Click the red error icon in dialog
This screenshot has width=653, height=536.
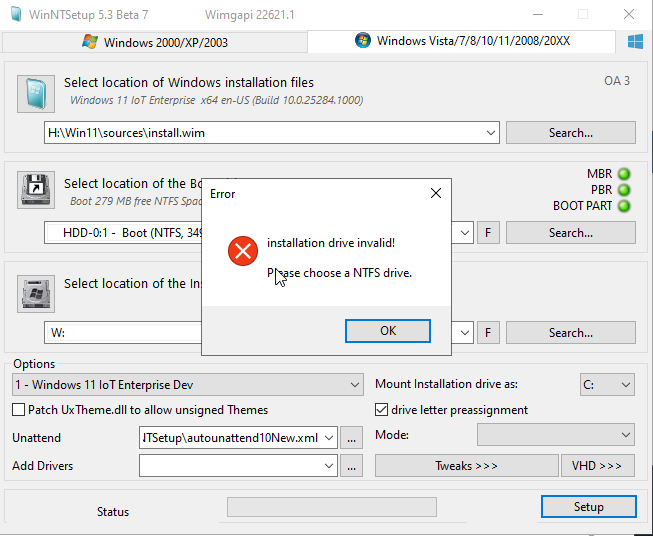[x=243, y=251]
